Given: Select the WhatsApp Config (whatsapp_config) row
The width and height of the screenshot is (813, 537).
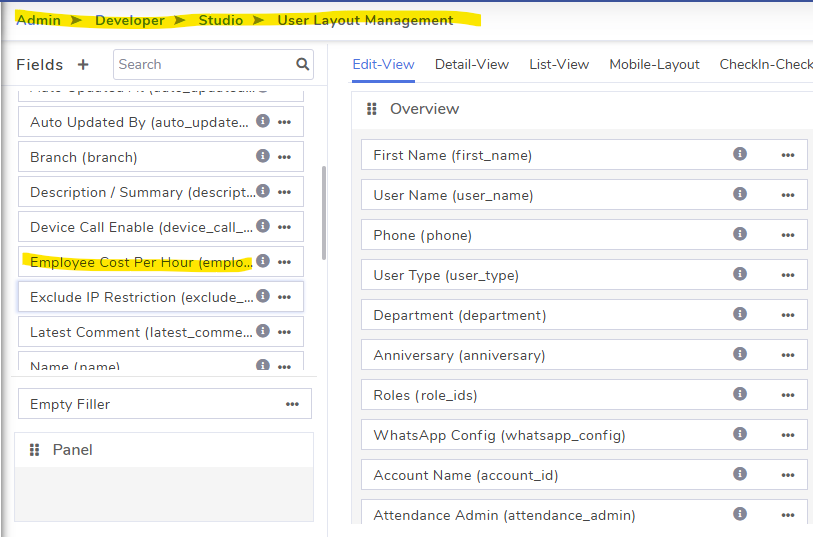Looking at the screenshot, I should [584, 435].
